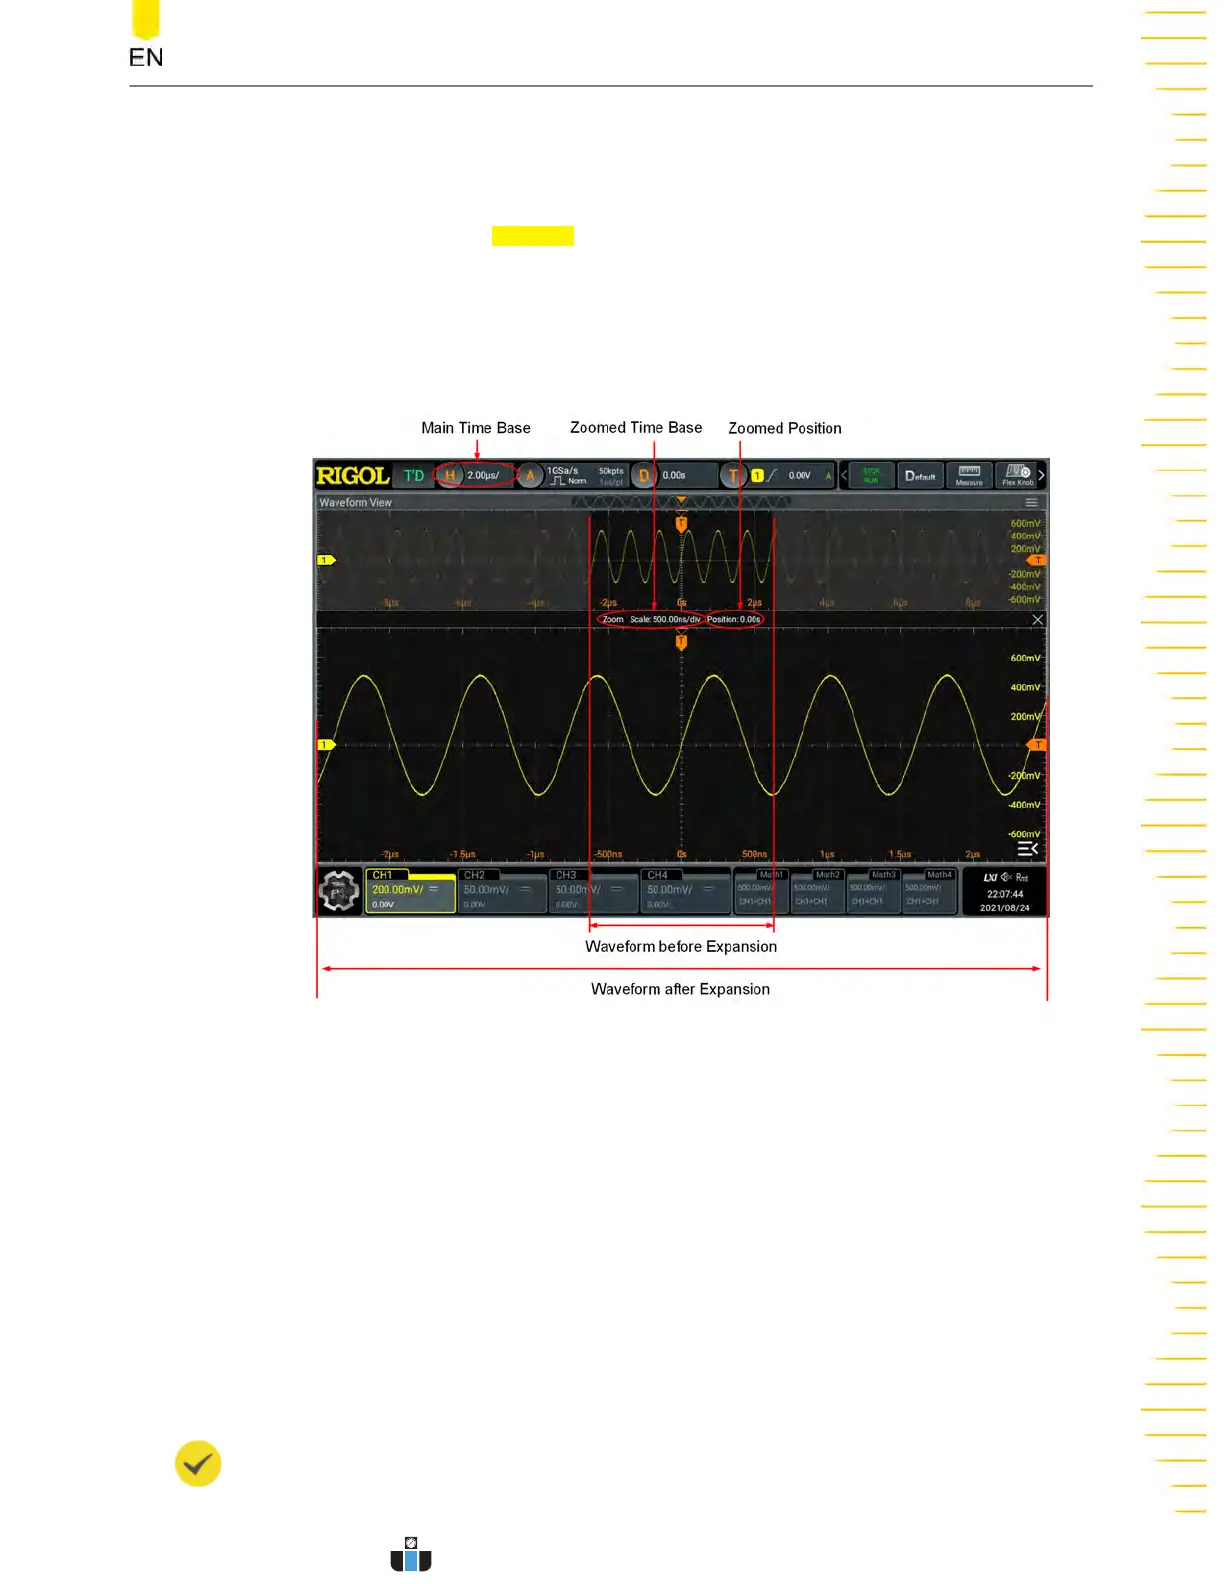Show previous toolbar items with left chevron
Screen dimensions: 1224x1584
tap(844, 476)
